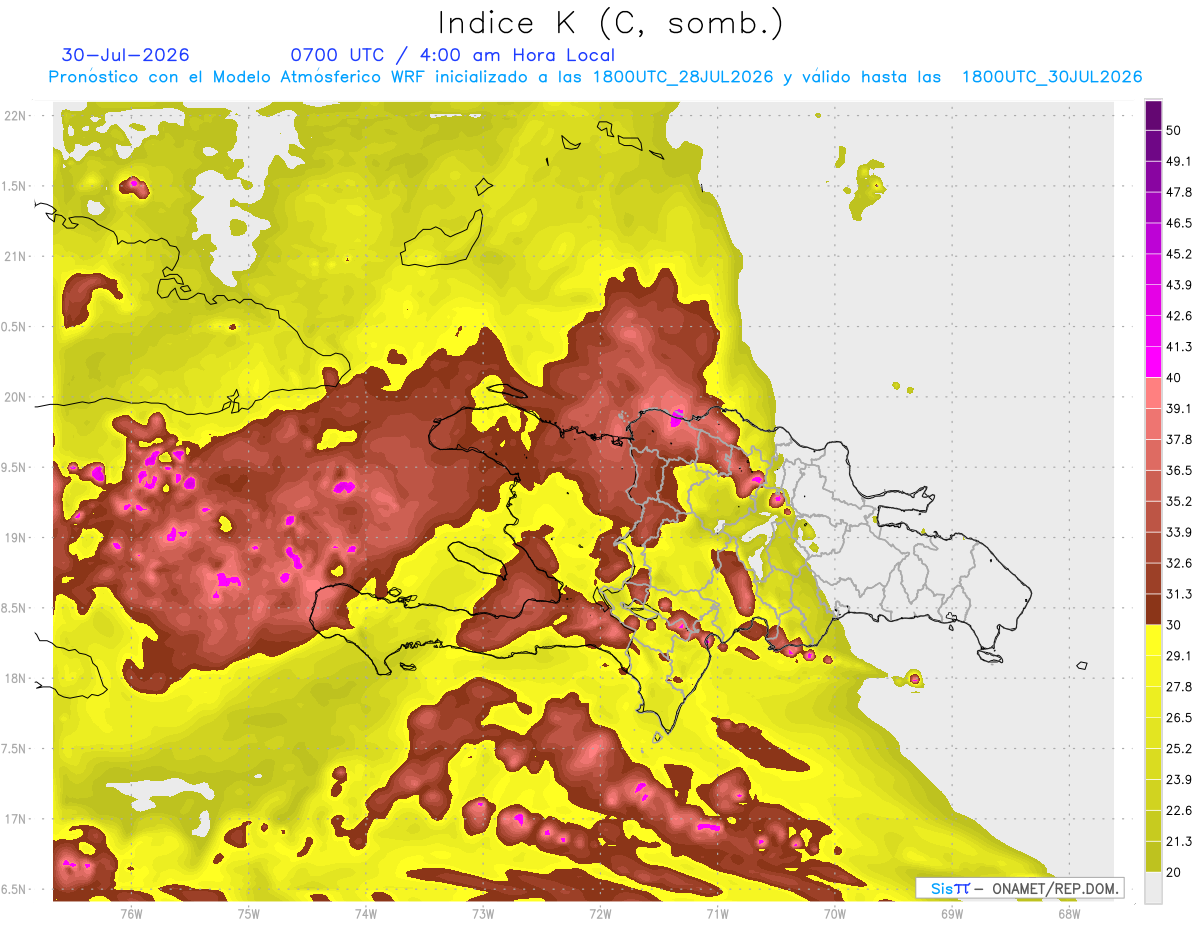This screenshot has width=1200, height=927.
Task: Click the '69W' longitude label
Action: (952, 913)
